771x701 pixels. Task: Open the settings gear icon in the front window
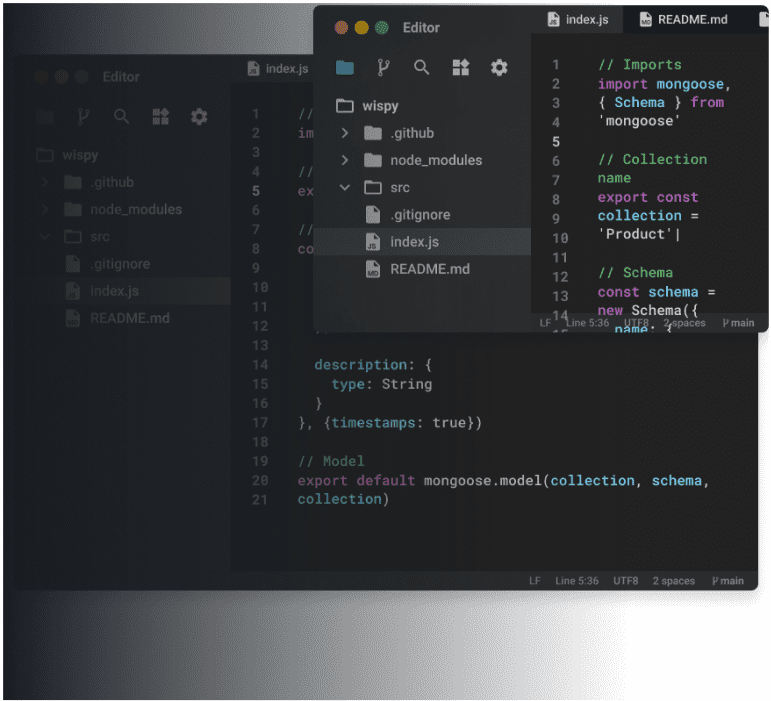click(499, 68)
